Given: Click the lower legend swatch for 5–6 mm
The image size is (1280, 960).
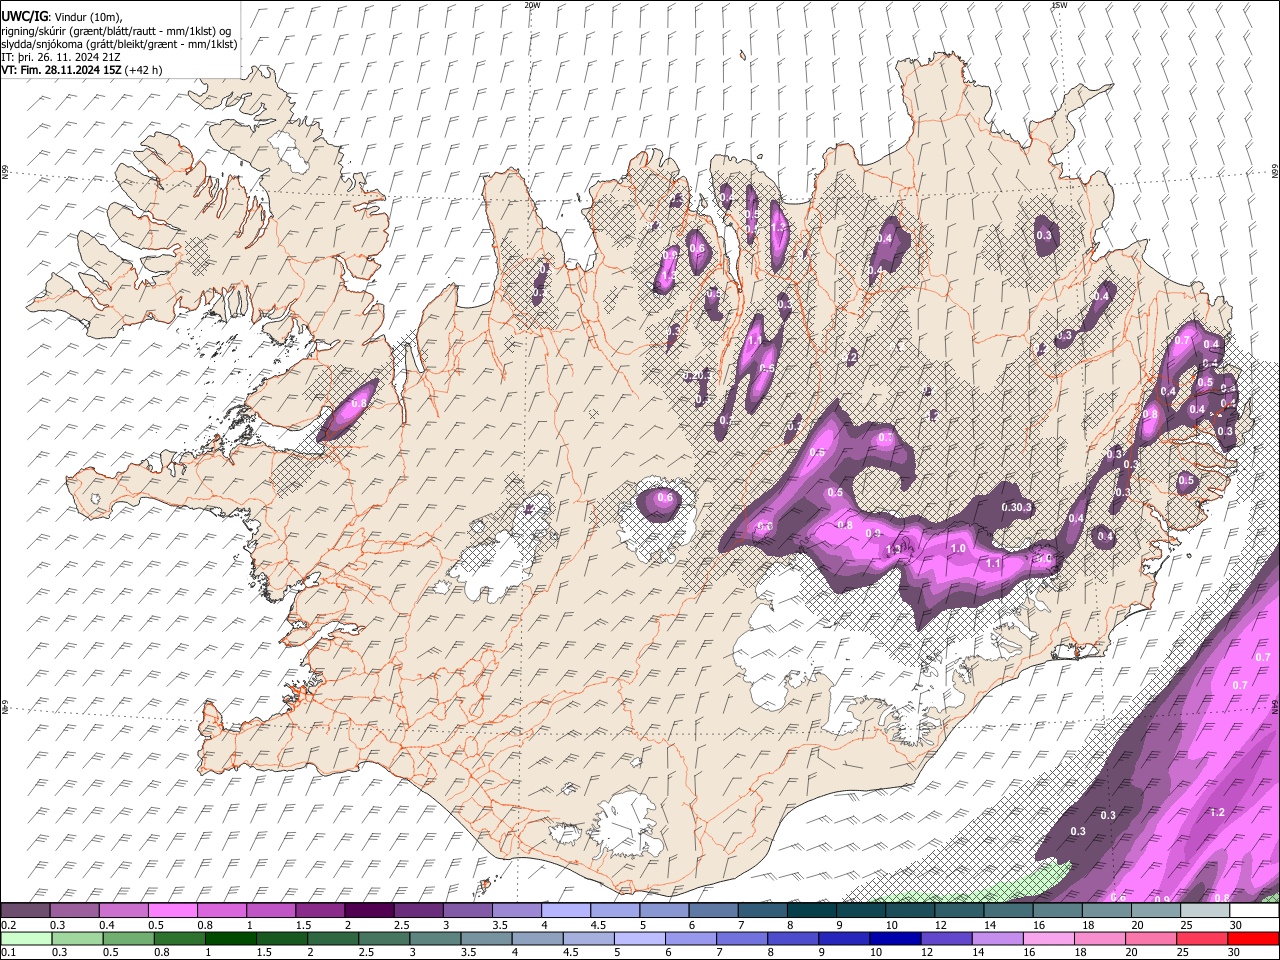Looking at the screenshot, I should [639, 939].
